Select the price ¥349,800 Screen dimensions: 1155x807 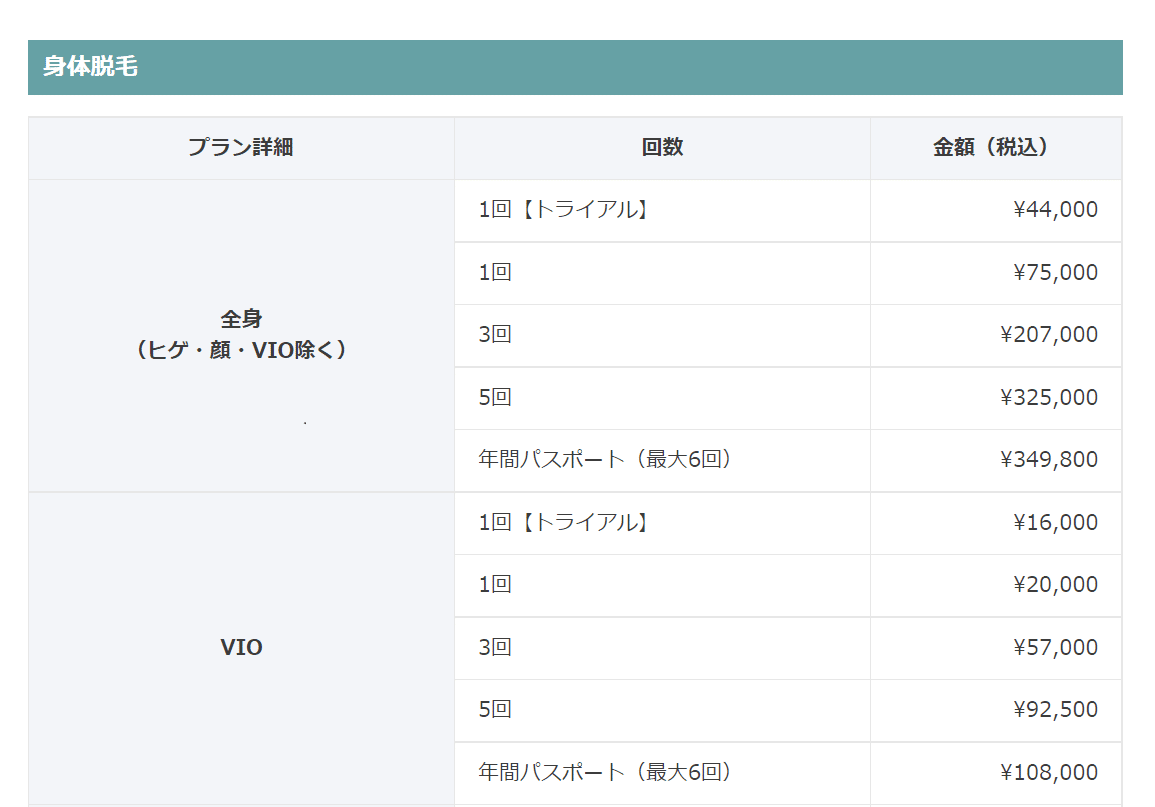[x=1049, y=460]
